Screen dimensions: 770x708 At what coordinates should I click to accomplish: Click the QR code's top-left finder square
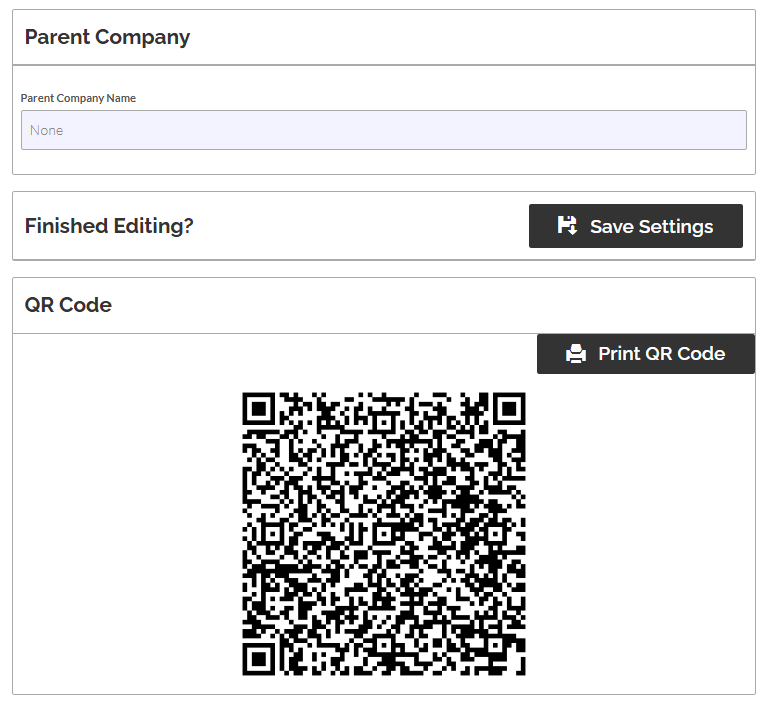click(x=259, y=408)
